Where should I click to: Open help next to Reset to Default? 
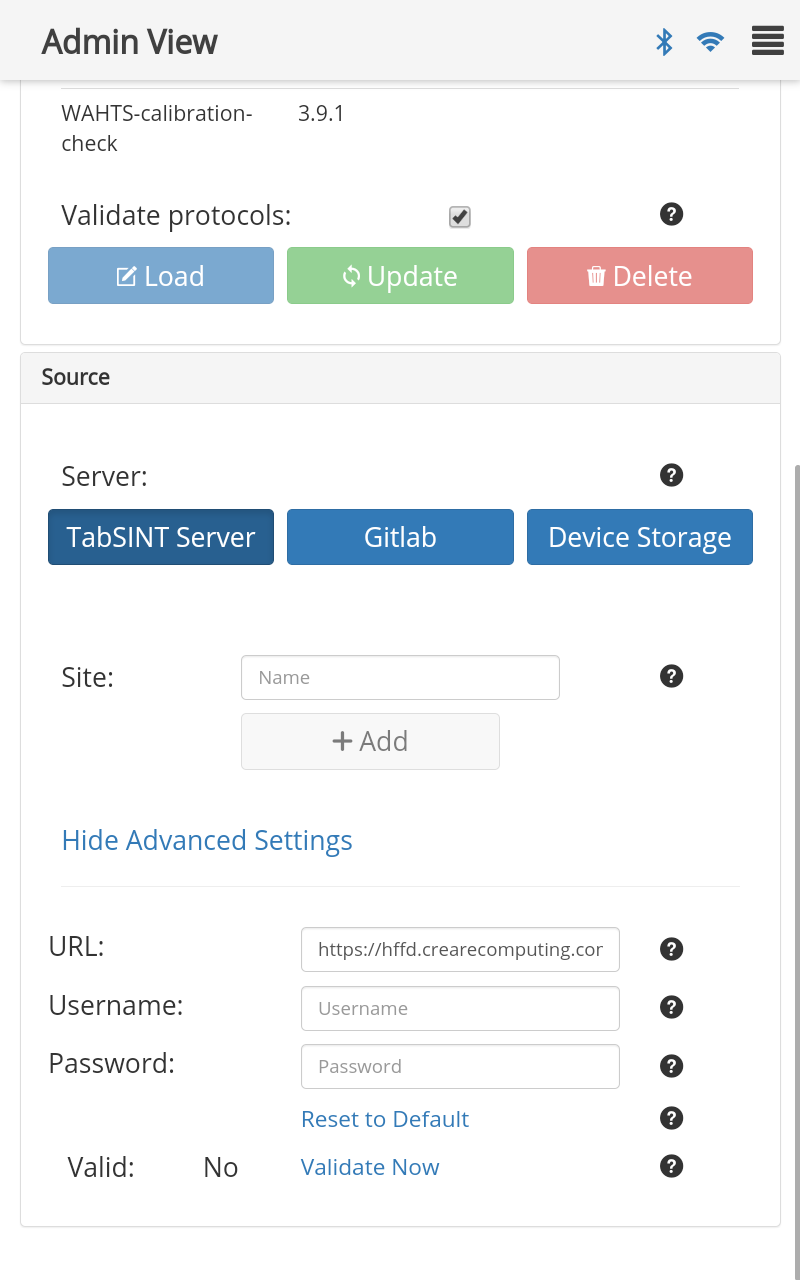[672, 1118]
